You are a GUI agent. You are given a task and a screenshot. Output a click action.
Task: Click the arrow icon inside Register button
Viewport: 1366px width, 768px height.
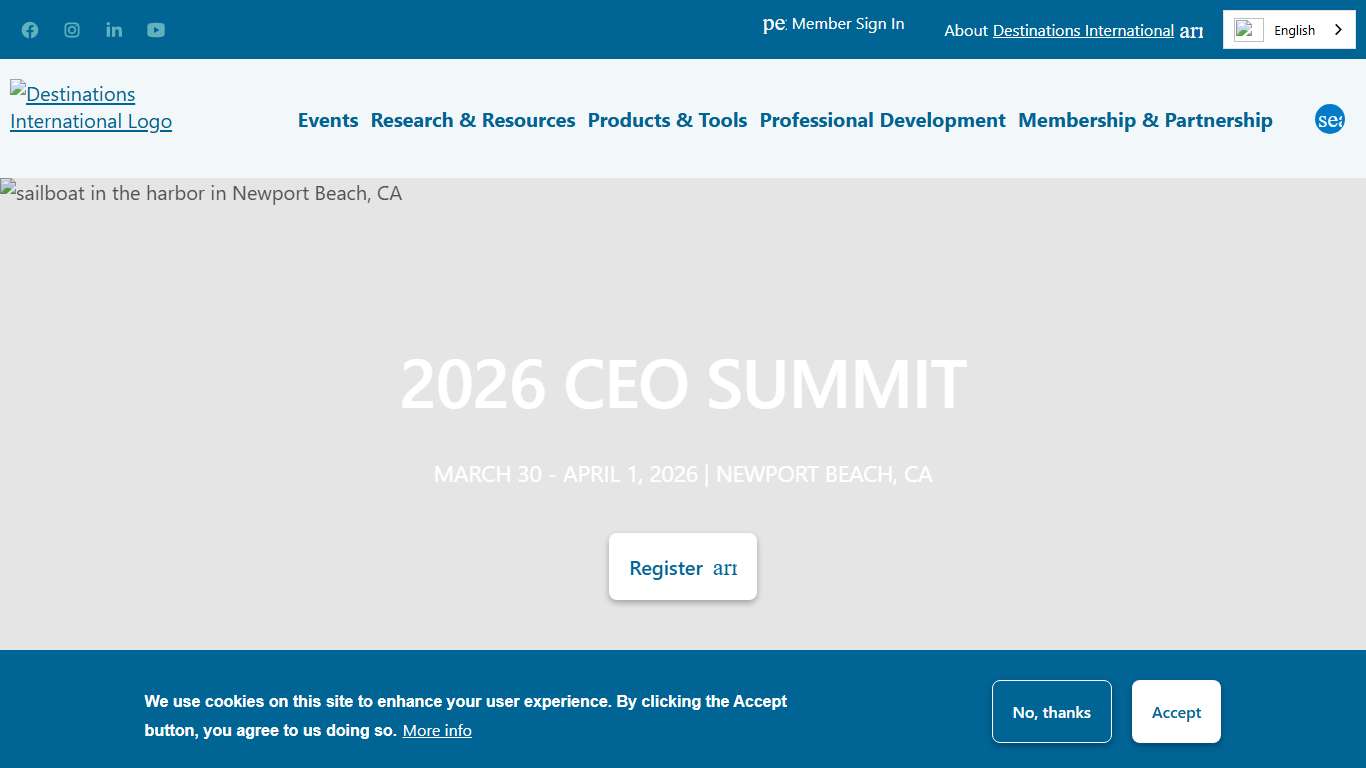point(725,568)
